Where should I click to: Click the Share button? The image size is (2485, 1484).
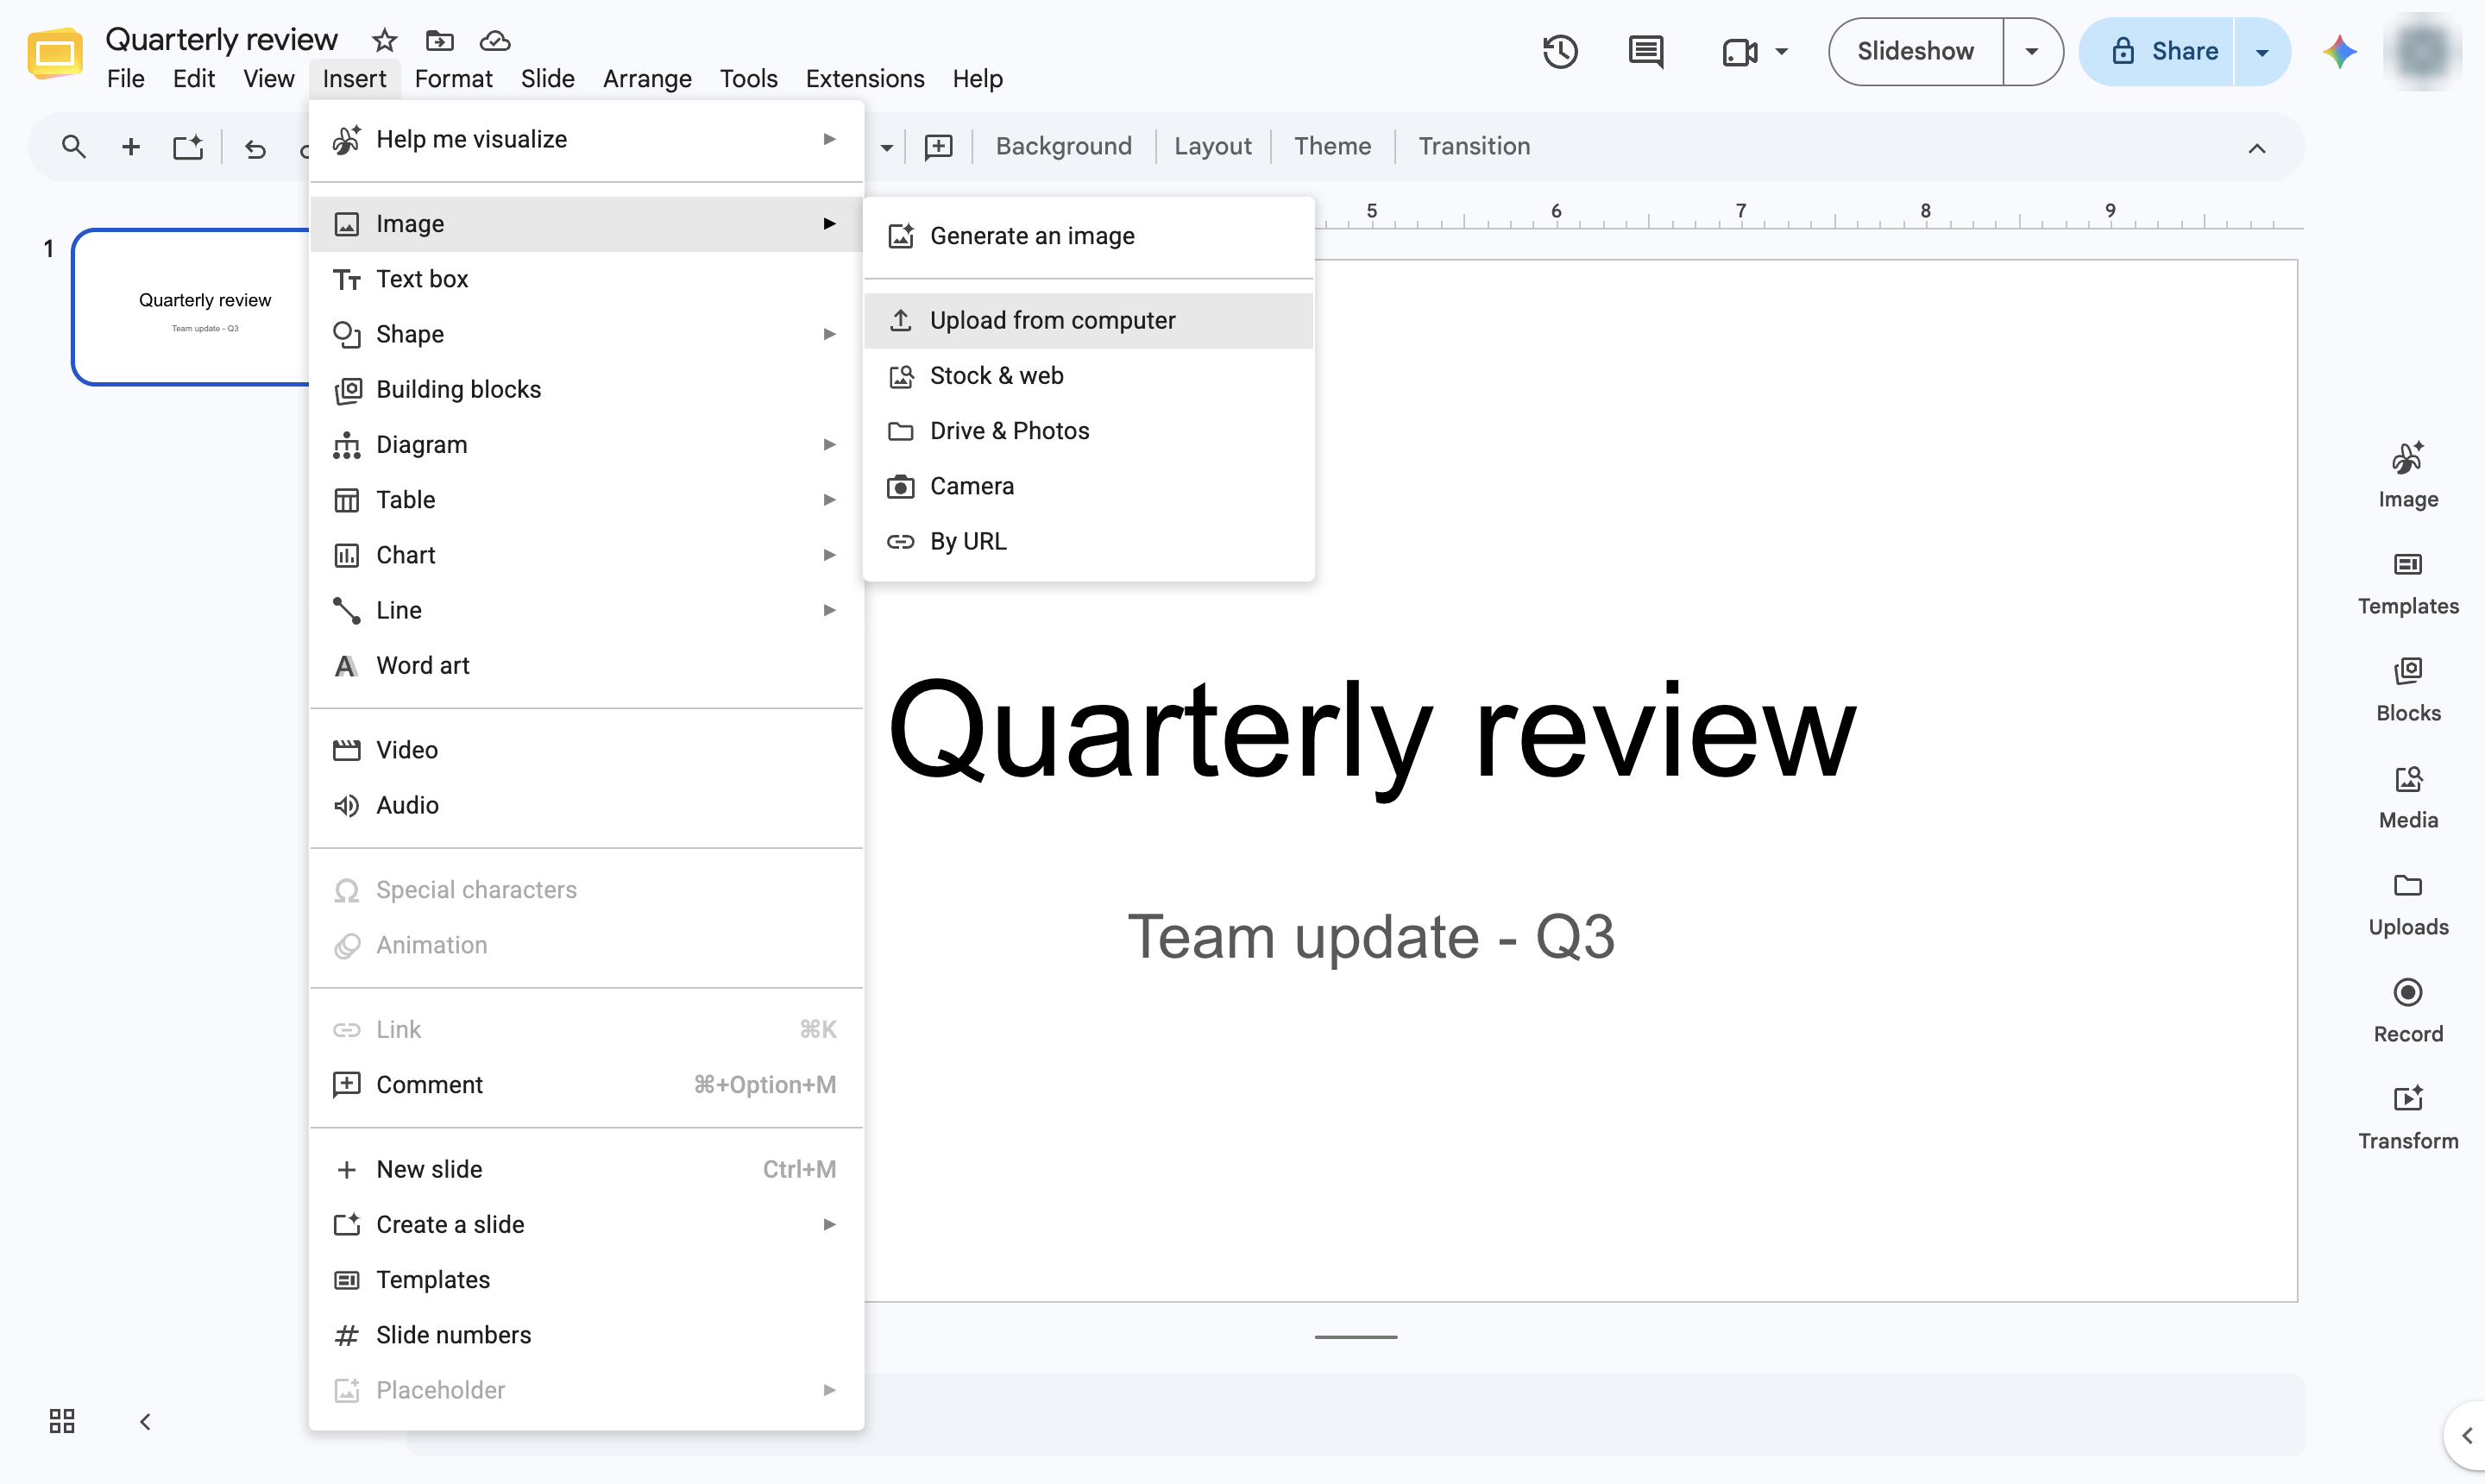coord(2156,52)
